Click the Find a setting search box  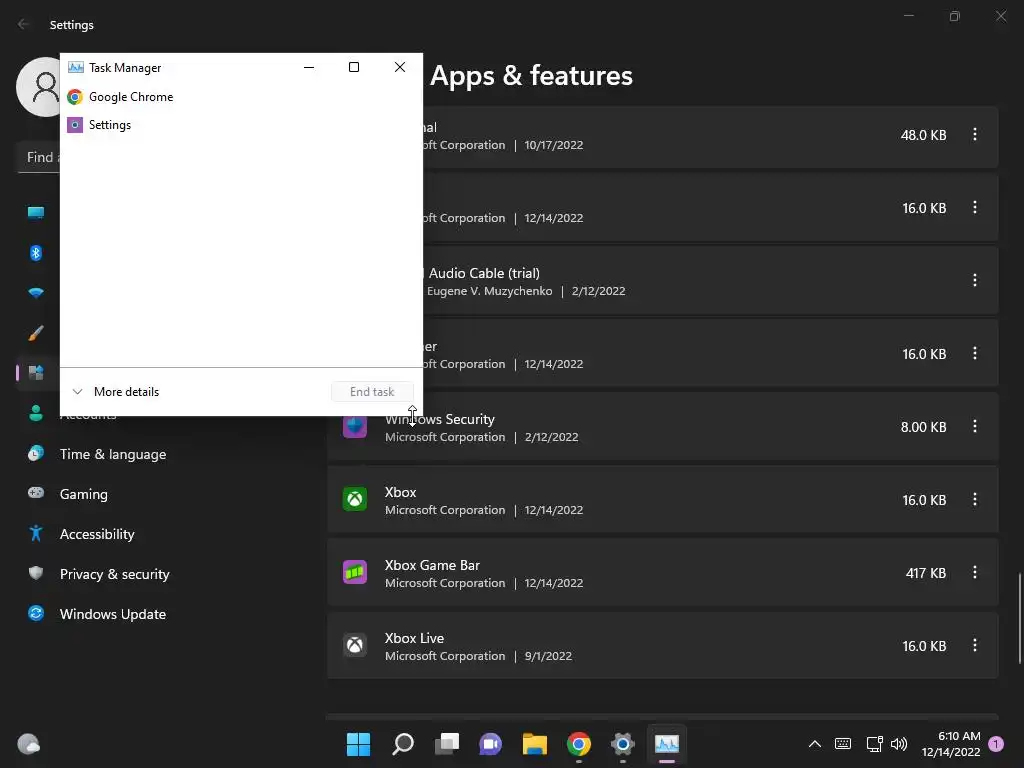(39, 157)
